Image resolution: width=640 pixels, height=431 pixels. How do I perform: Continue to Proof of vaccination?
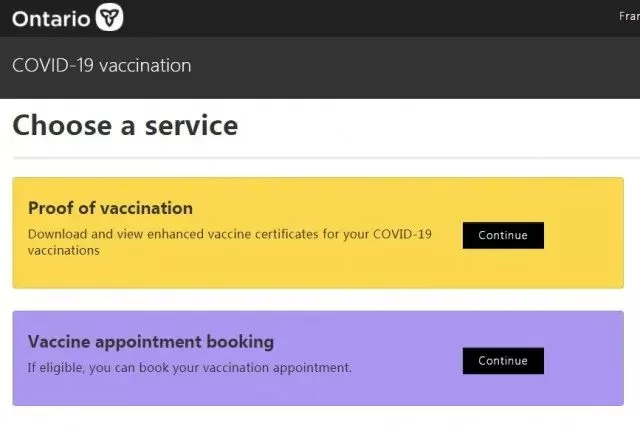click(x=503, y=235)
